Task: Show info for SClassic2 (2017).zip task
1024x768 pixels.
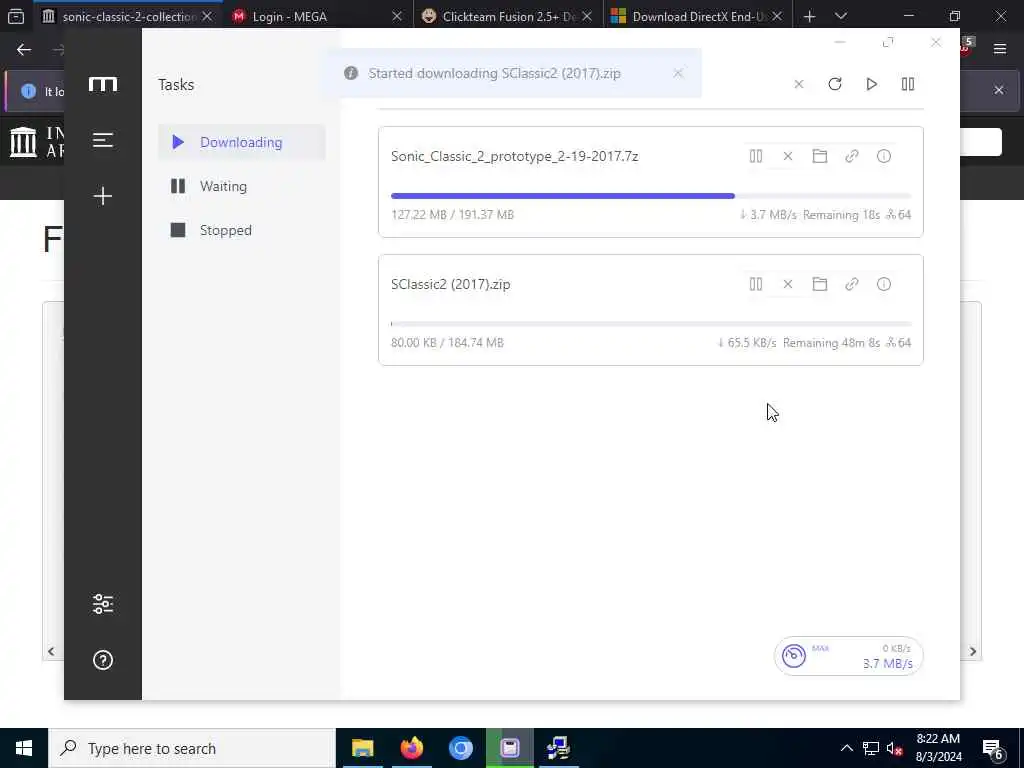Action: click(884, 284)
